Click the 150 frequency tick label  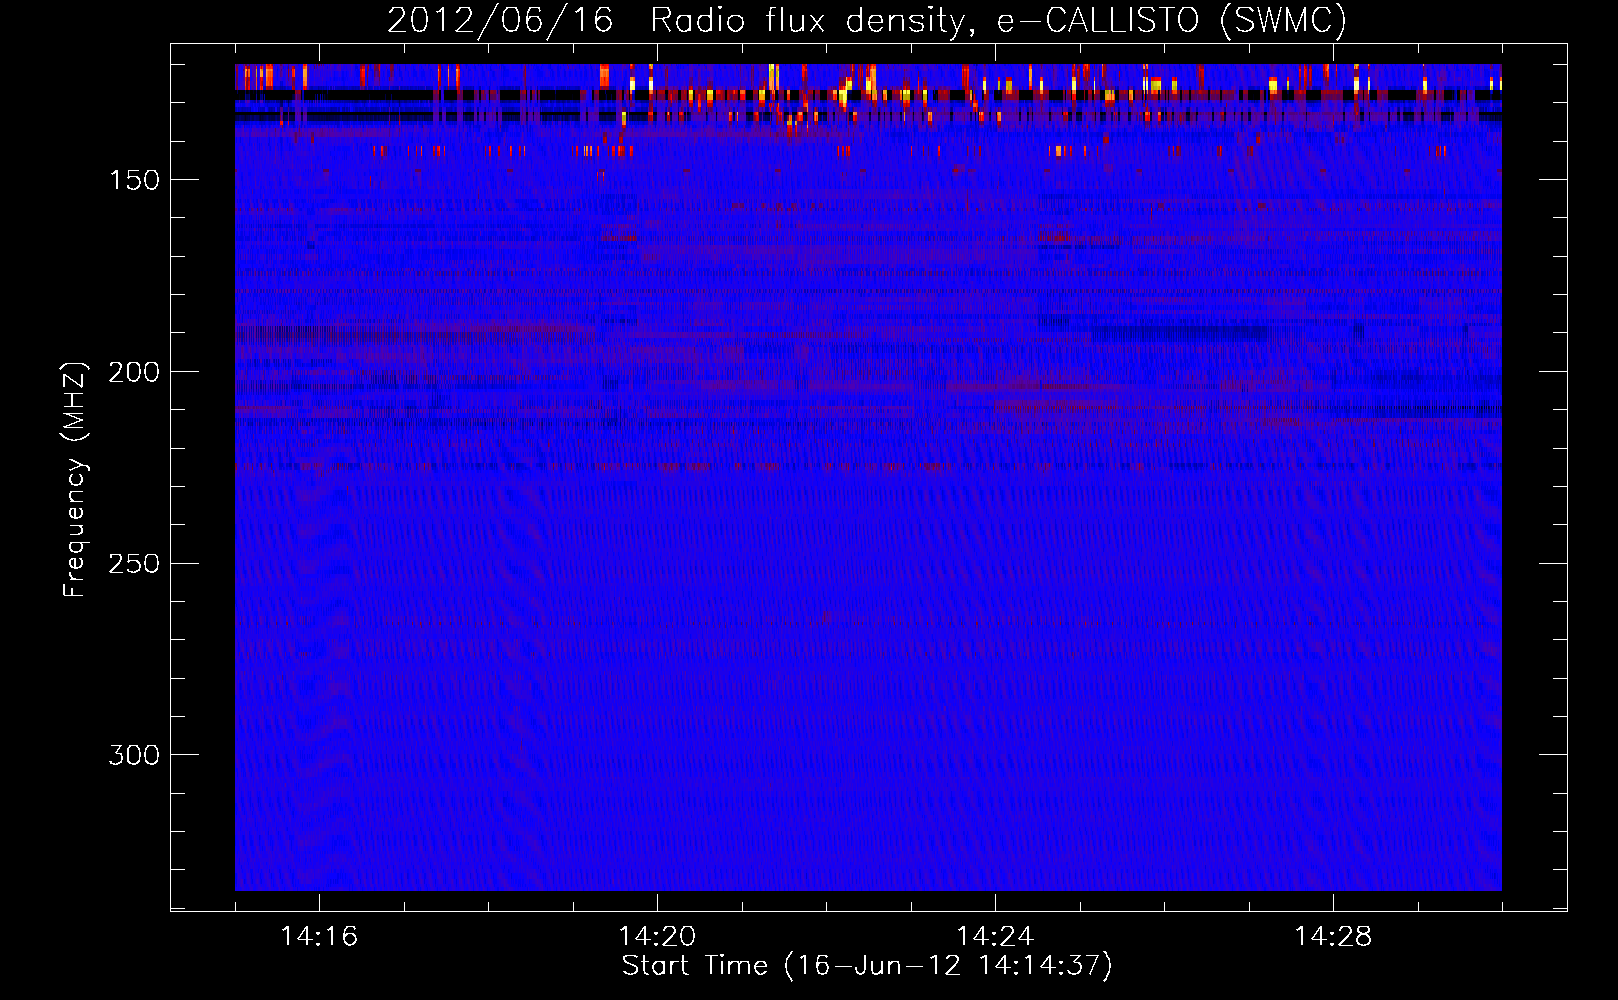pyautogui.click(x=134, y=180)
